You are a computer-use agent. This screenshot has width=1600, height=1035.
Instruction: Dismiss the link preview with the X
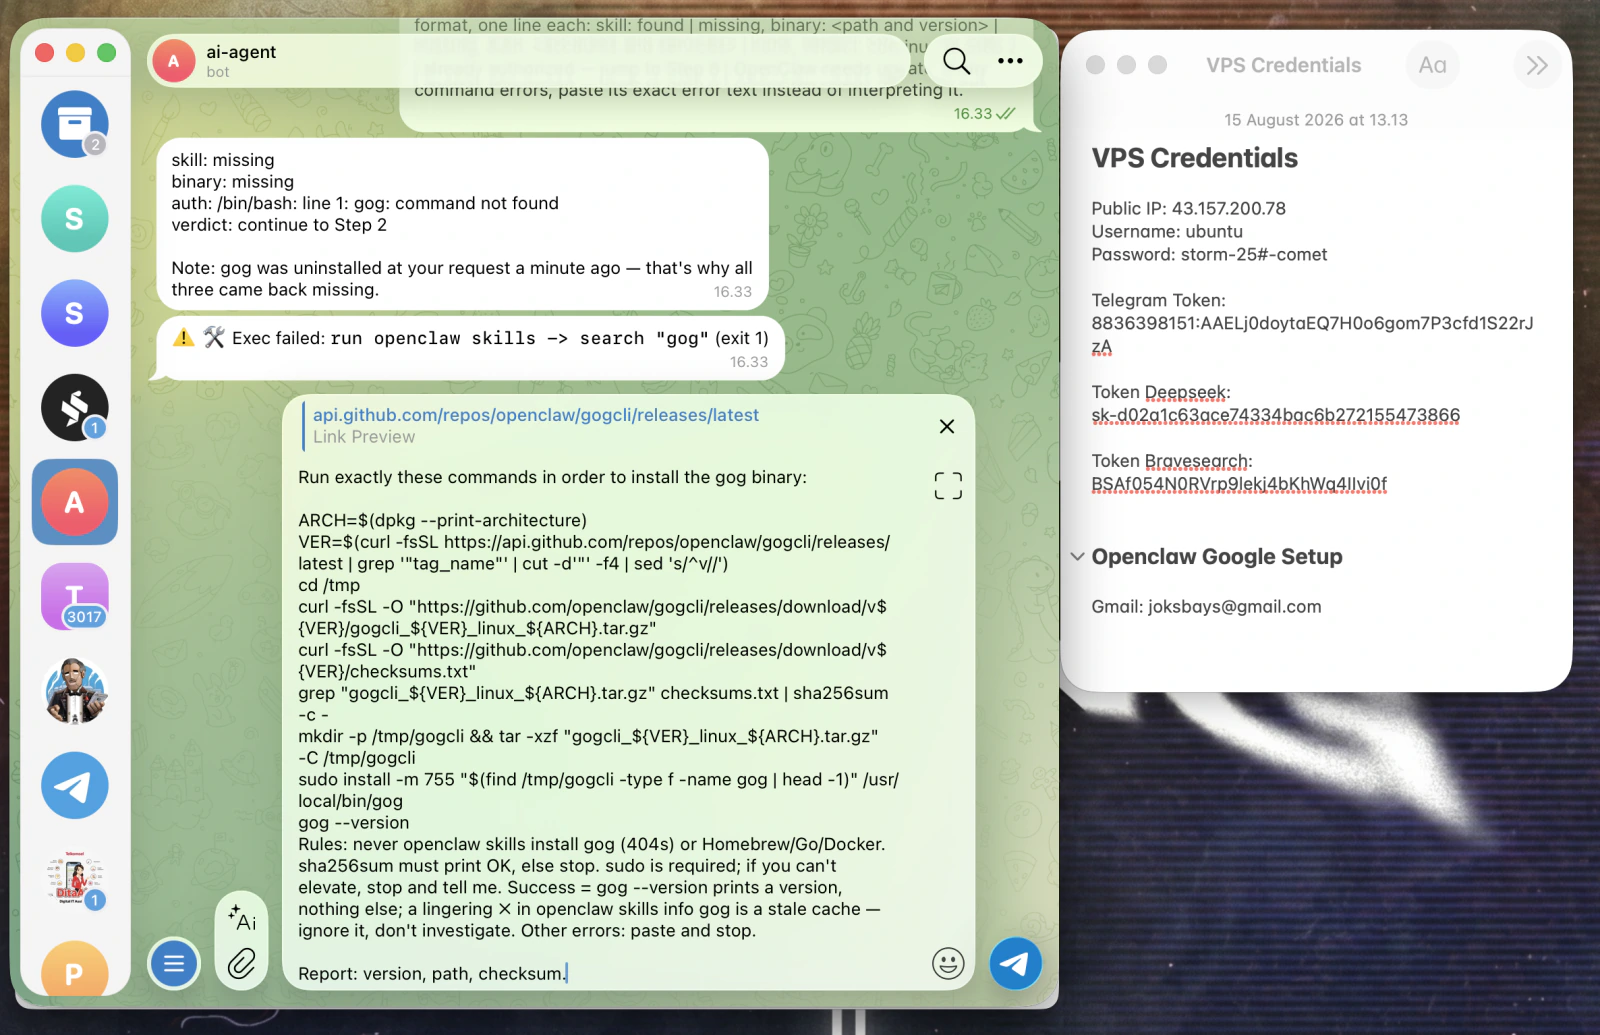point(947,426)
